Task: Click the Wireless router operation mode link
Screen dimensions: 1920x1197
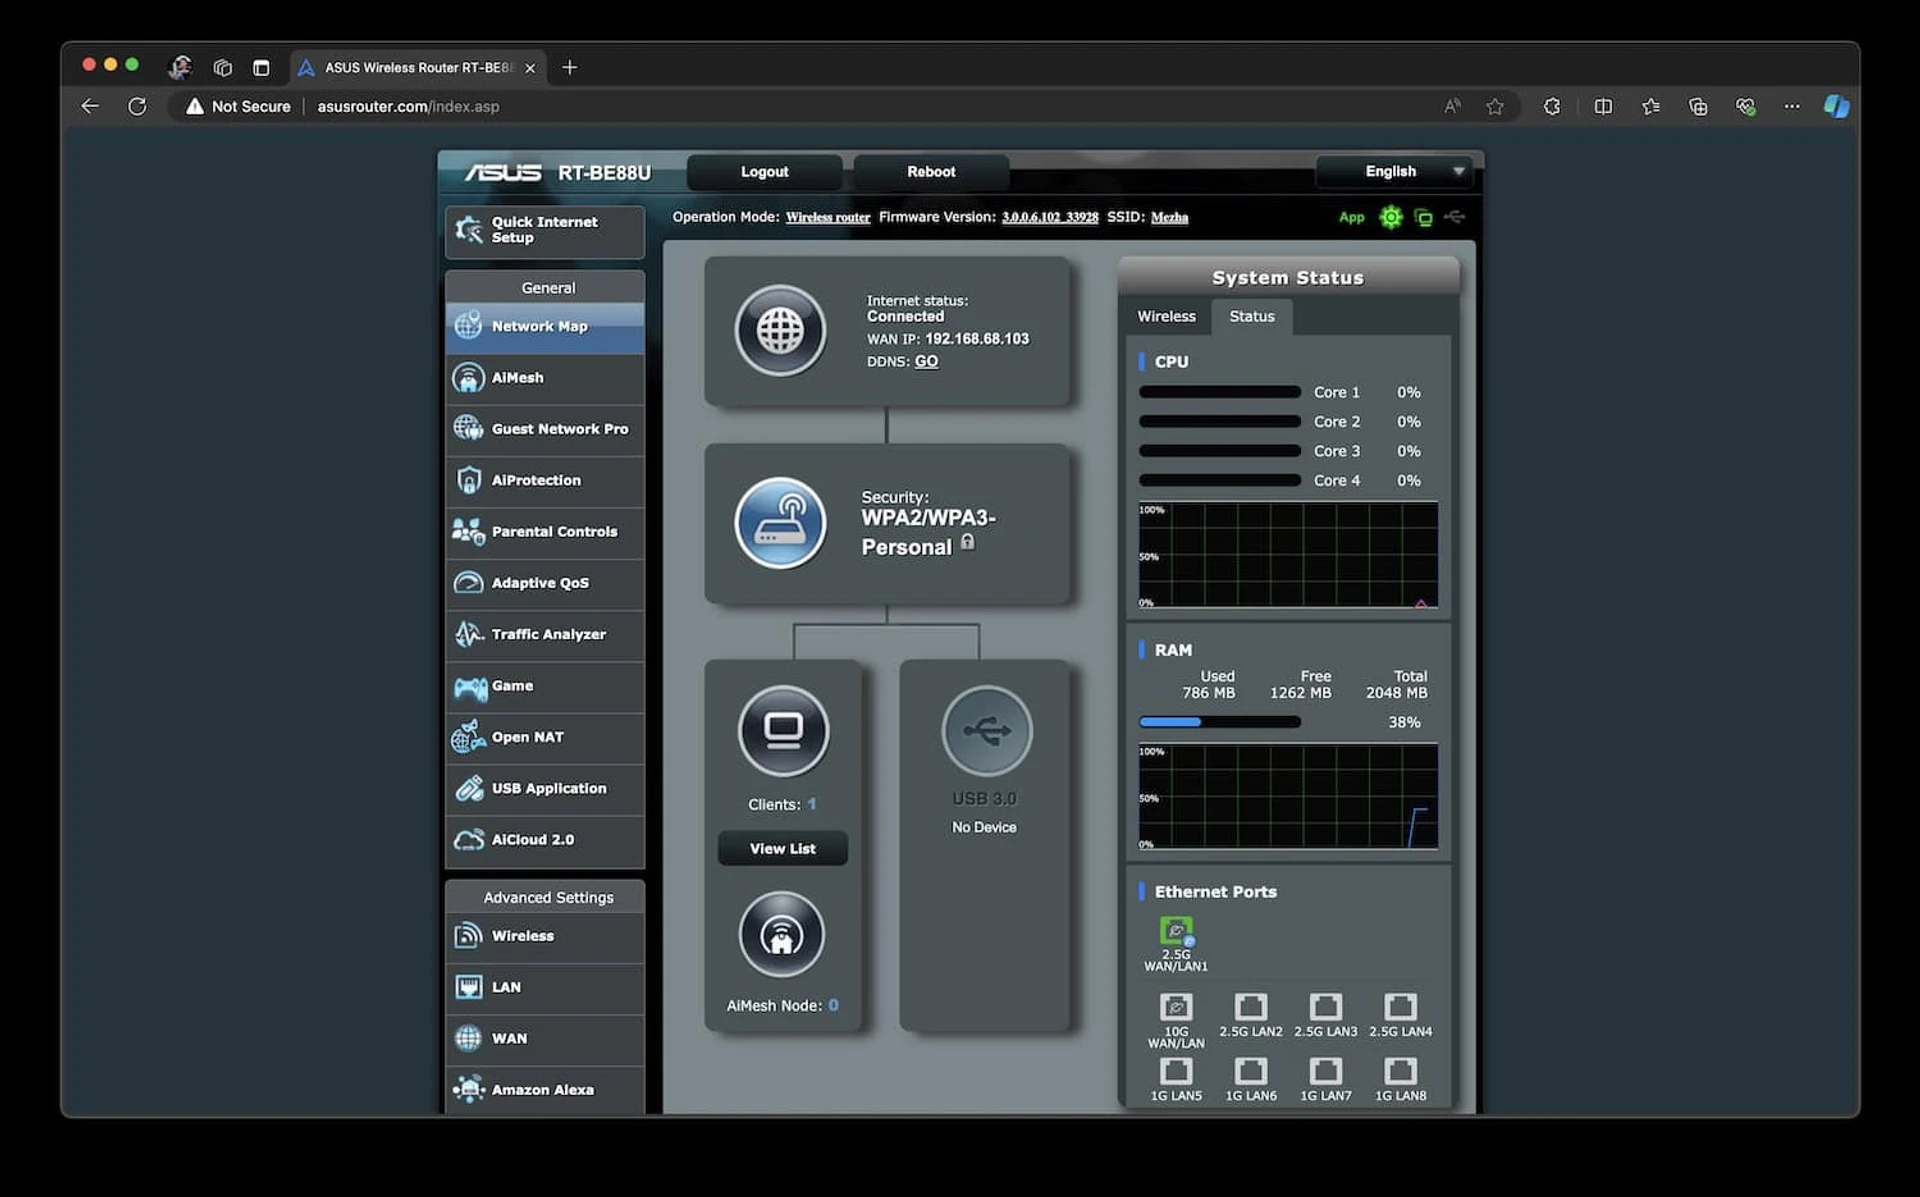Action: (828, 217)
